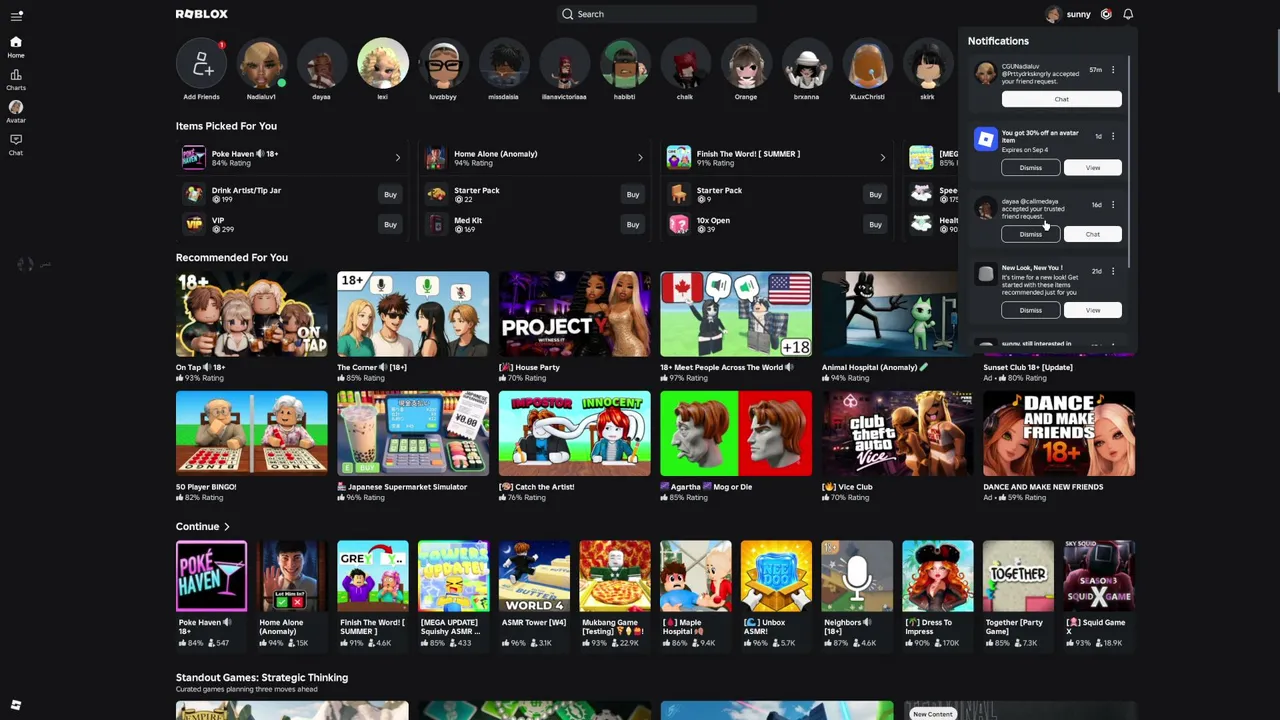Image resolution: width=1280 pixels, height=720 pixels.
Task: Go to Home in the left sidebar
Action: (x=16, y=46)
